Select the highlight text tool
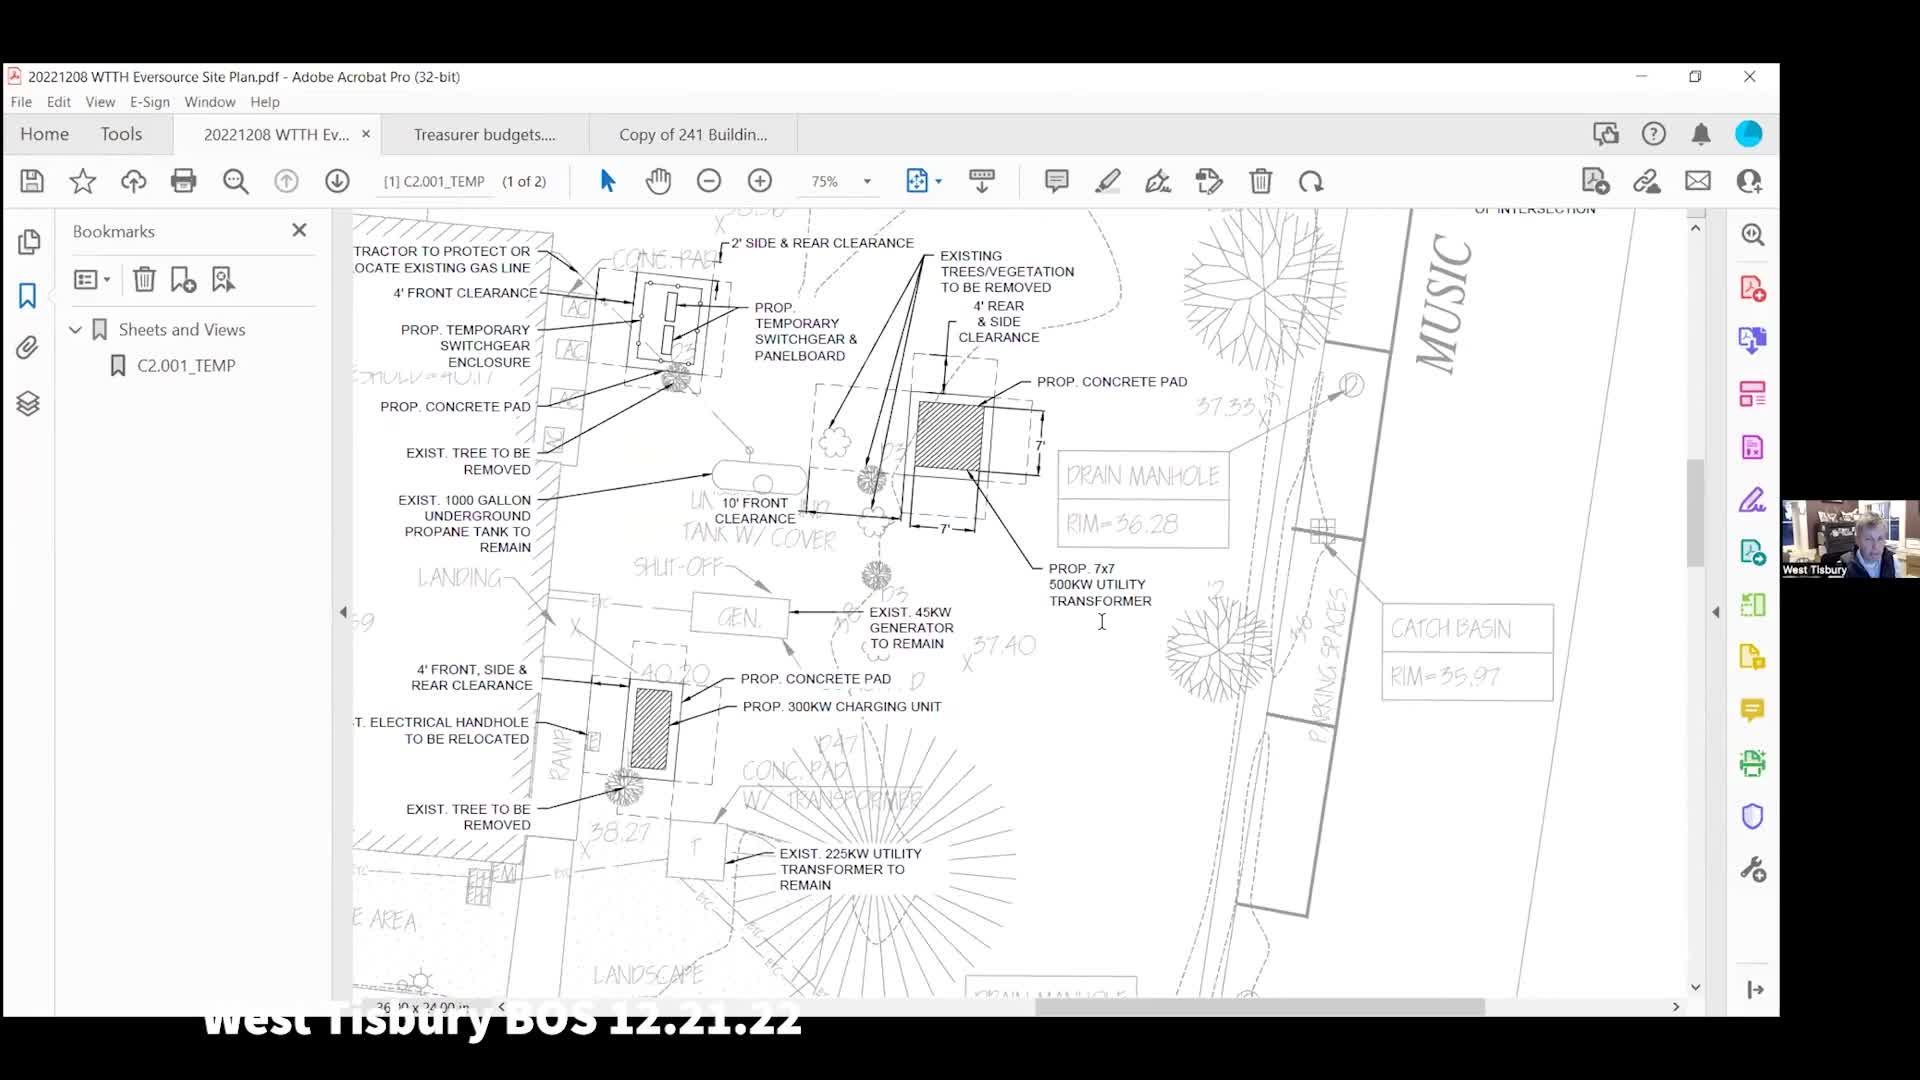 [x=1108, y=181]
